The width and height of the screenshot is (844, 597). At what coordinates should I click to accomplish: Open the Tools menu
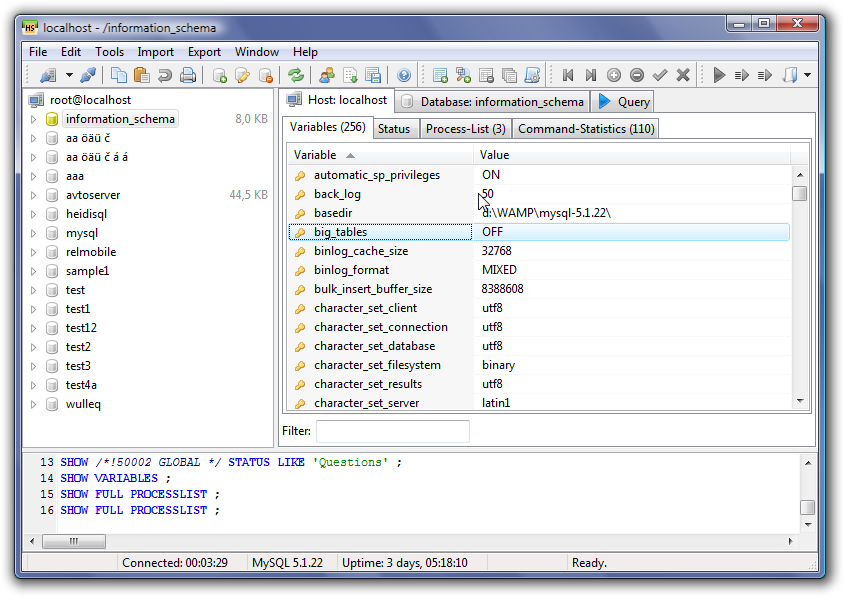coord(109,52)
